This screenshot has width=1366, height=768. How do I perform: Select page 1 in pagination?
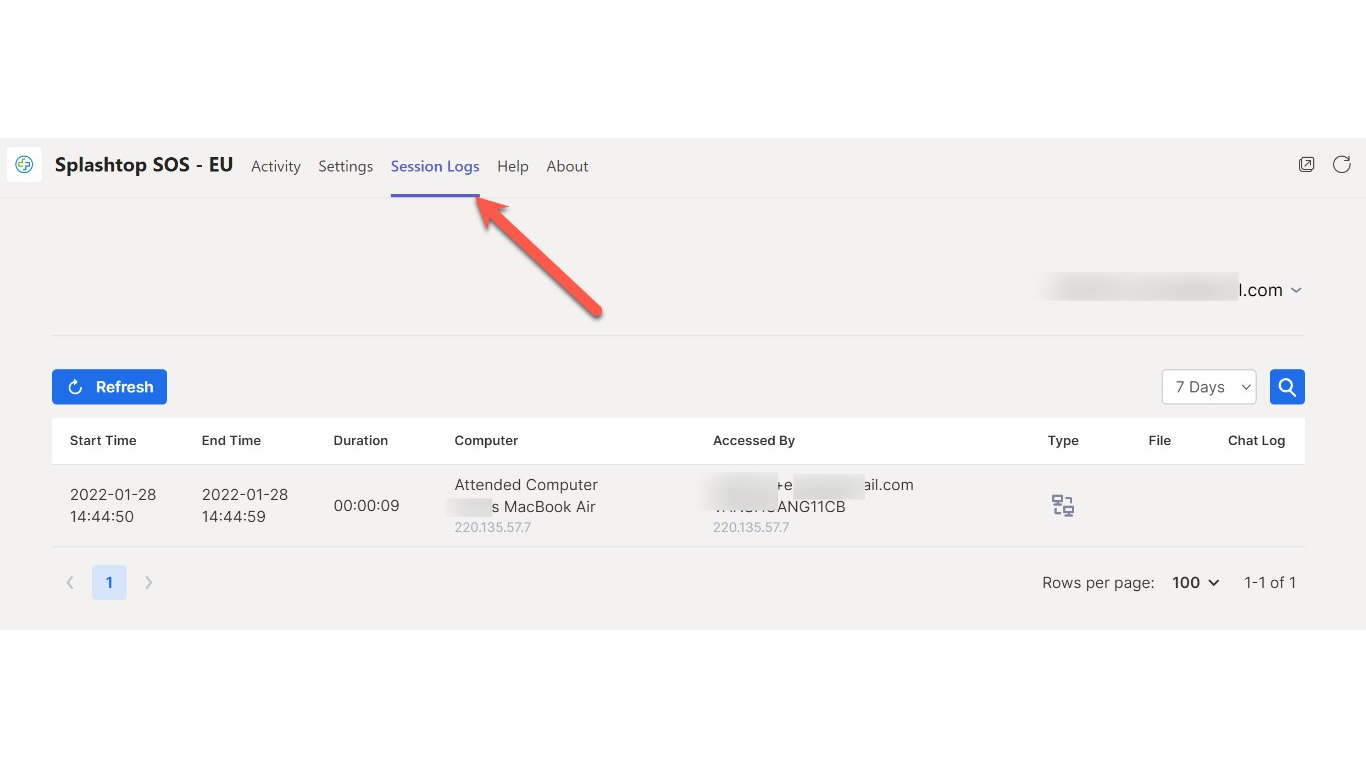click(109, 582)
